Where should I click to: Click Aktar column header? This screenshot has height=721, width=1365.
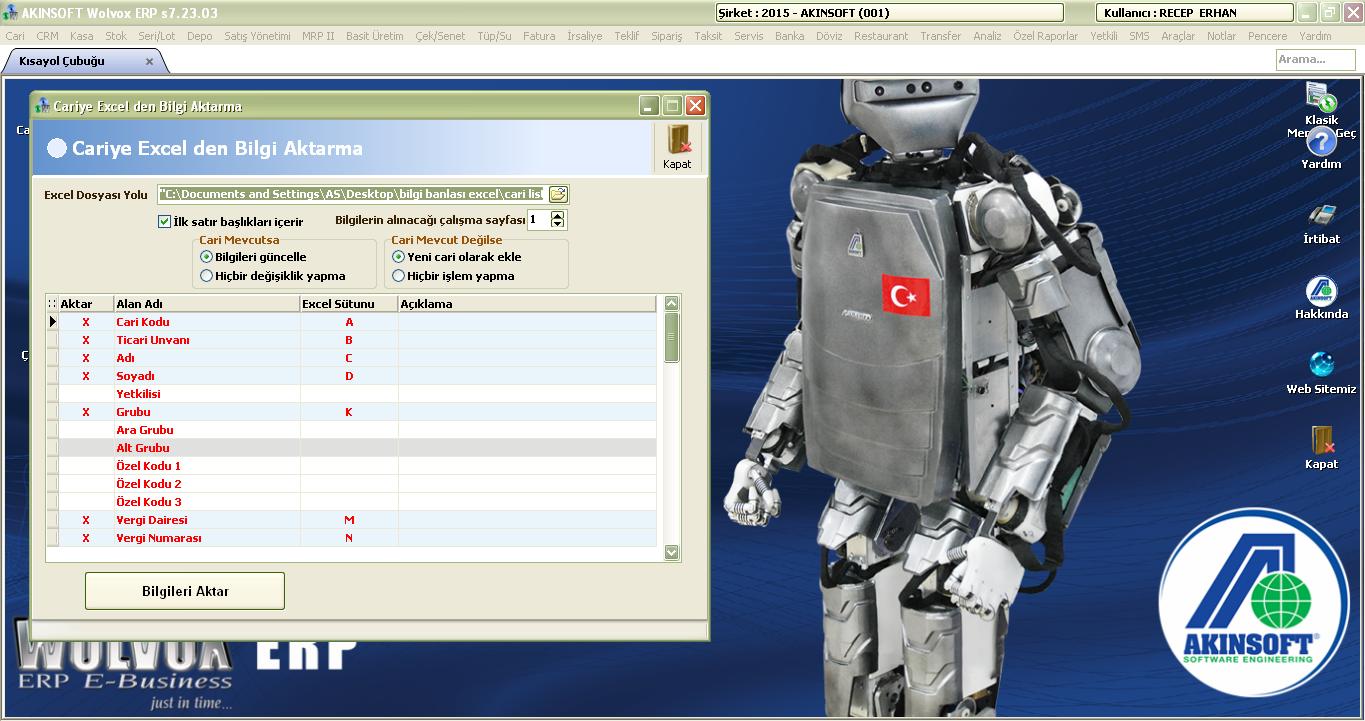coord(86,304)
